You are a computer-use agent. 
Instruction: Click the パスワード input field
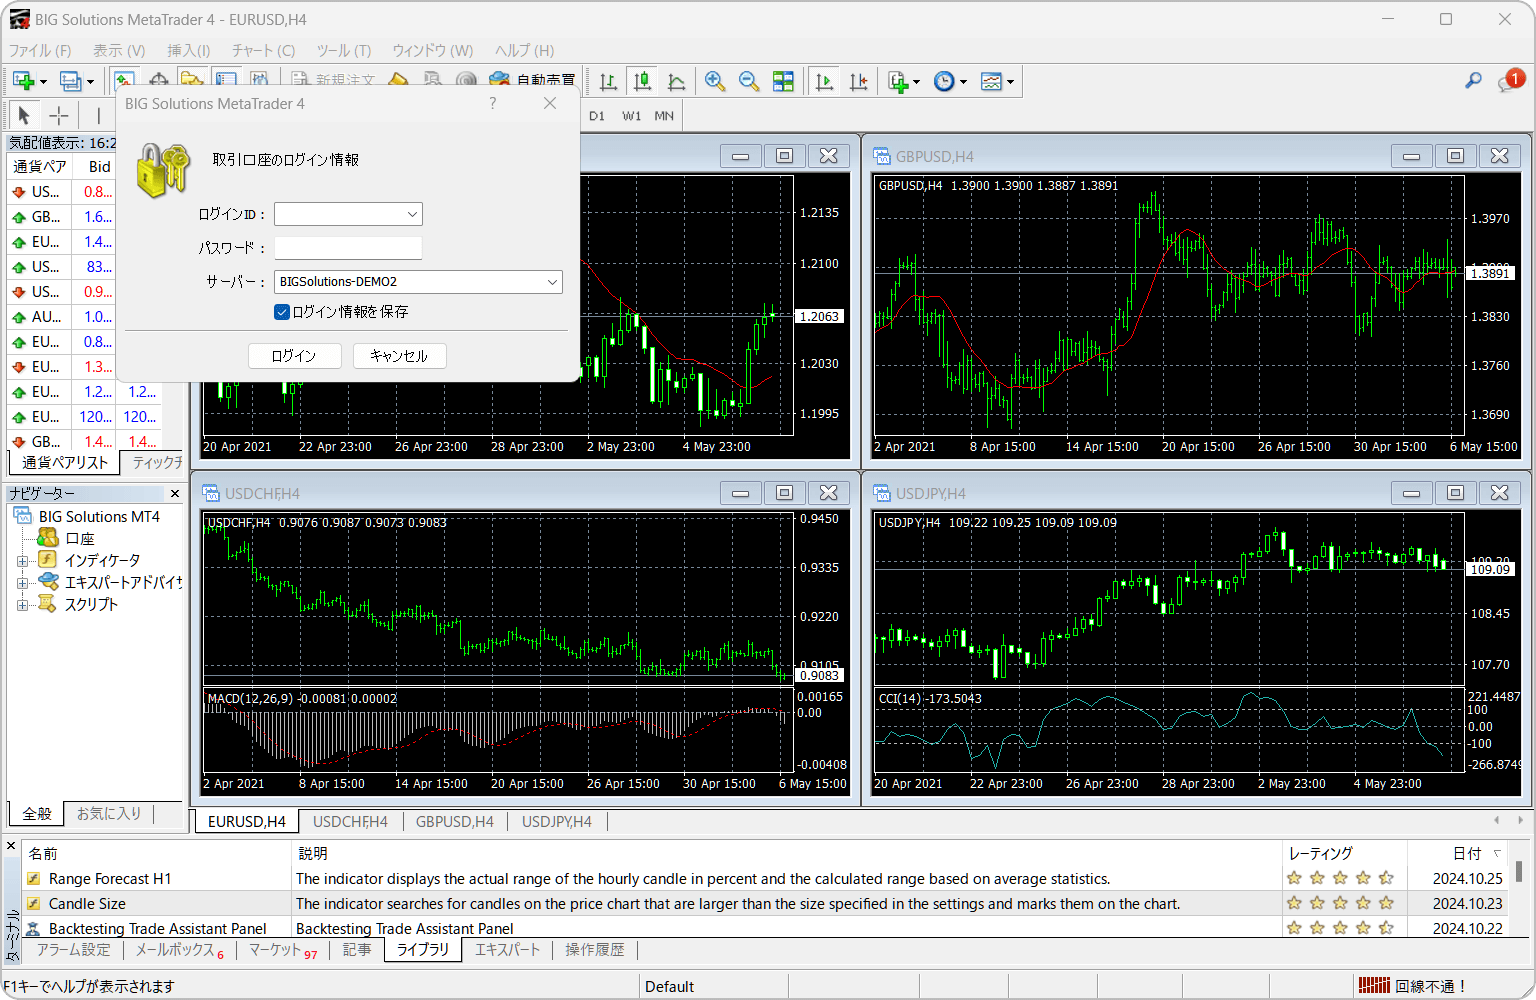tap(348, 248)
